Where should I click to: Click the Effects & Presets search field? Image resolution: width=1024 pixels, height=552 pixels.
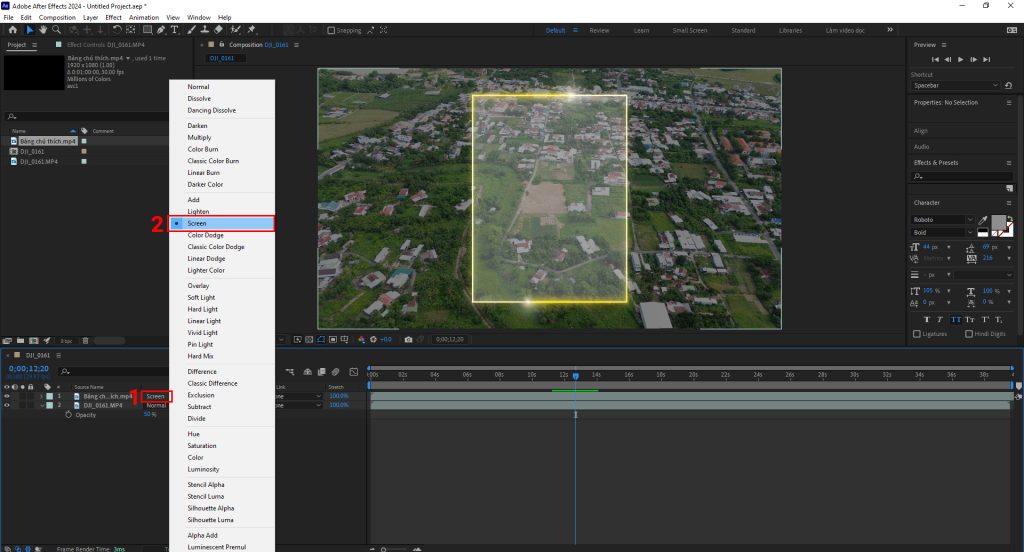[x=960, y=177]
